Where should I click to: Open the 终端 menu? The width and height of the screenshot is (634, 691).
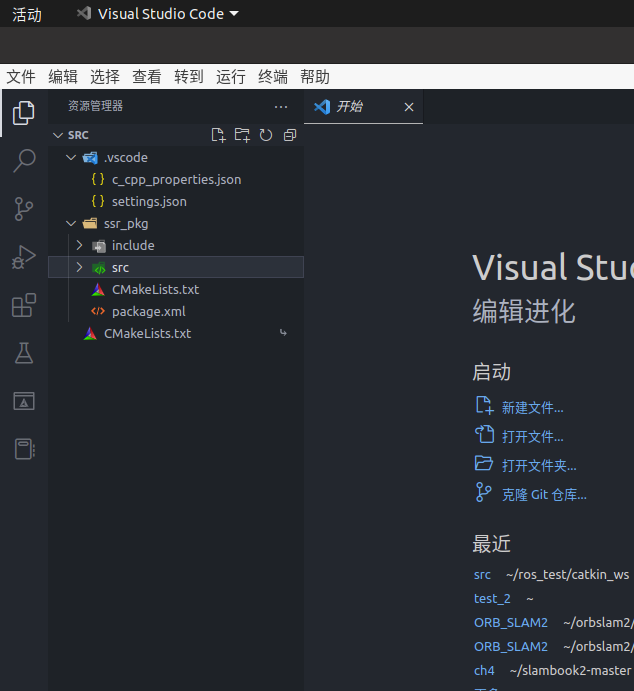click(x=273, y=77)
